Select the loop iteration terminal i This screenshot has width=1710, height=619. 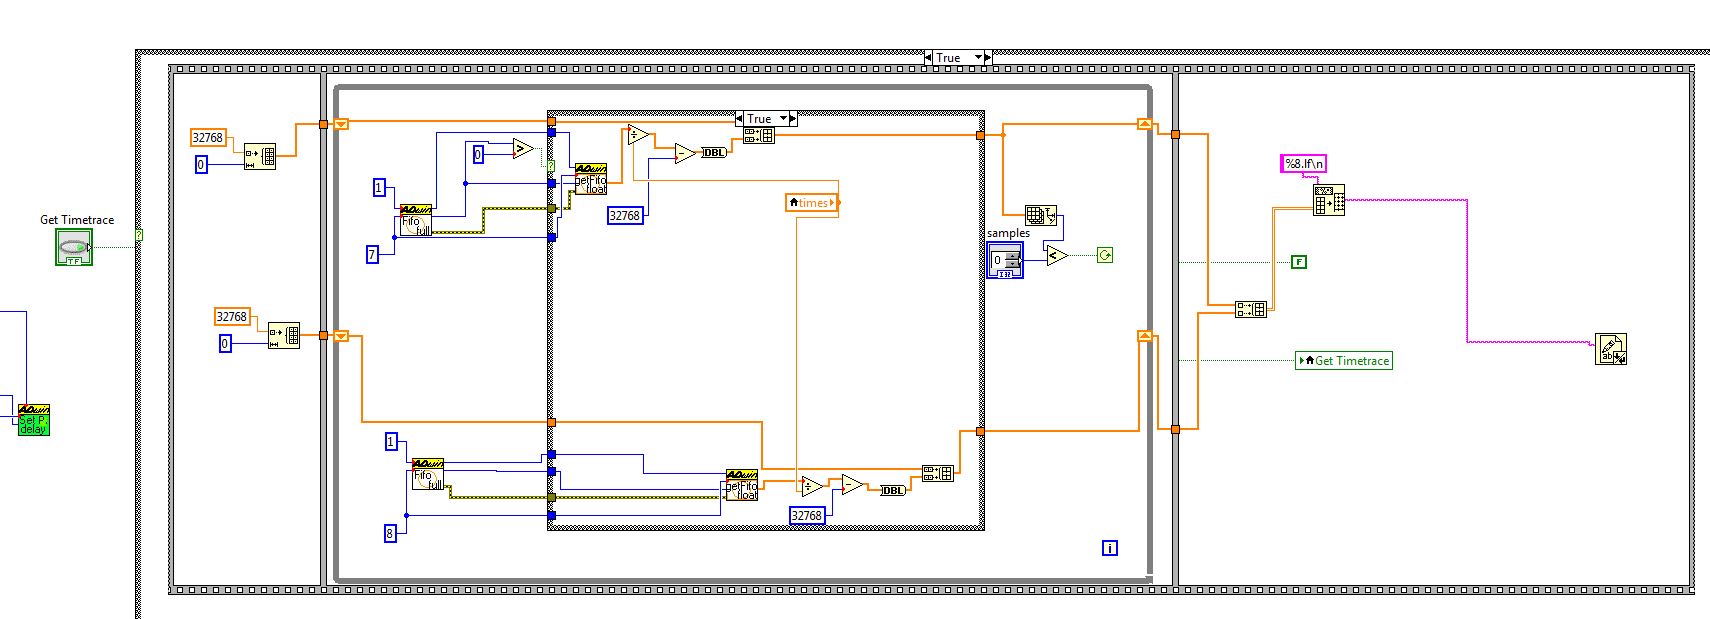pyautogui.click(x=1110, y=548)
